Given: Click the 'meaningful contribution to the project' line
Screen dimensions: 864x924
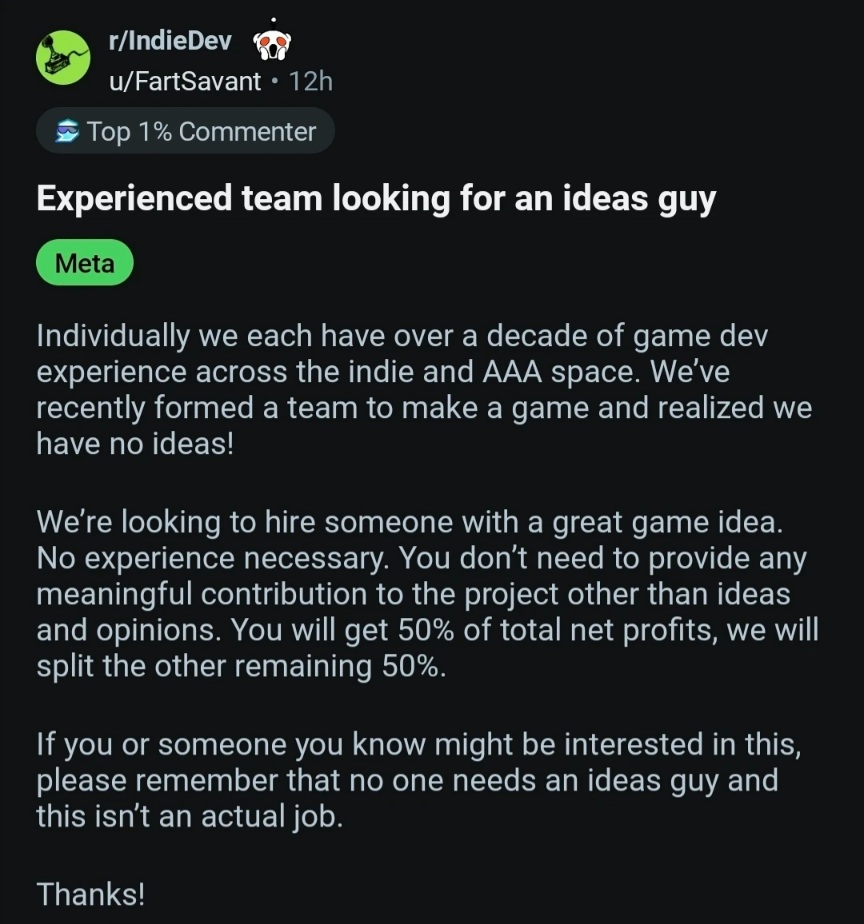Looking at the screenshot, I should coord(412,594).
